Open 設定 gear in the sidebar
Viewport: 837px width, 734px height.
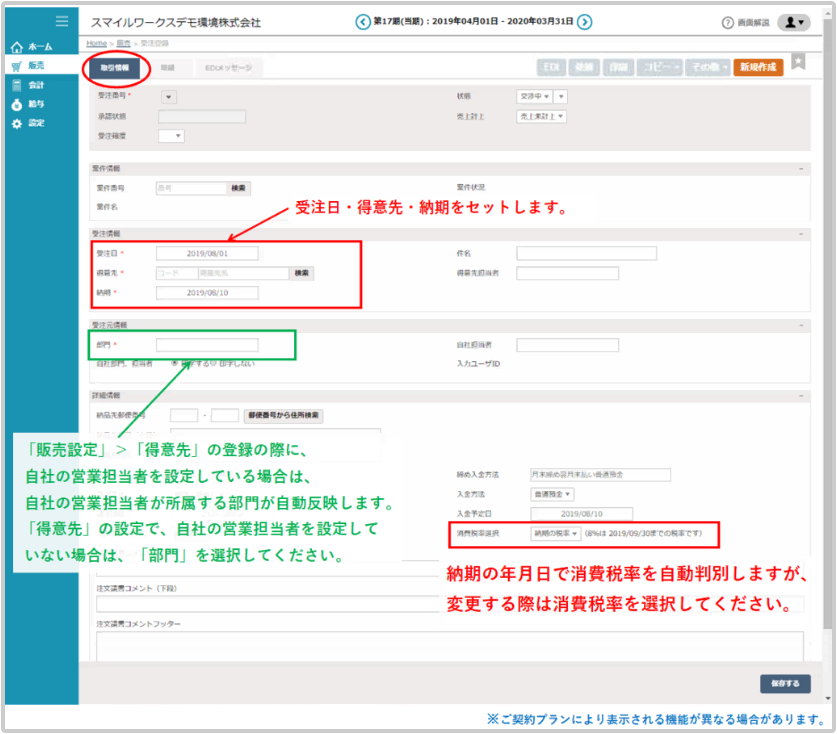(34, 123)
